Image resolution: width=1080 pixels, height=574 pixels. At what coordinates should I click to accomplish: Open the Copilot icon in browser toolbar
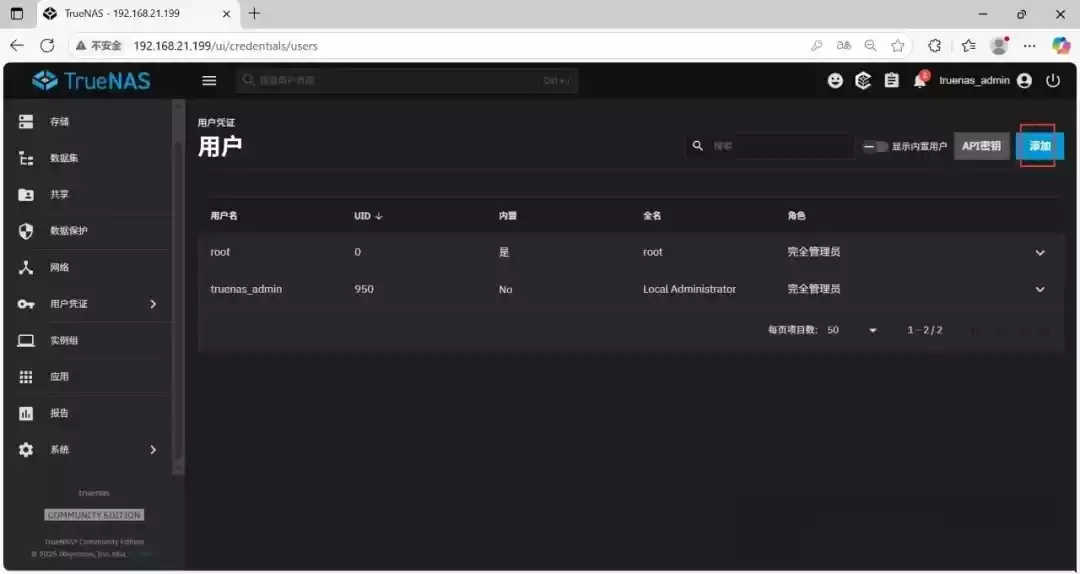[x=1061, y=45]
